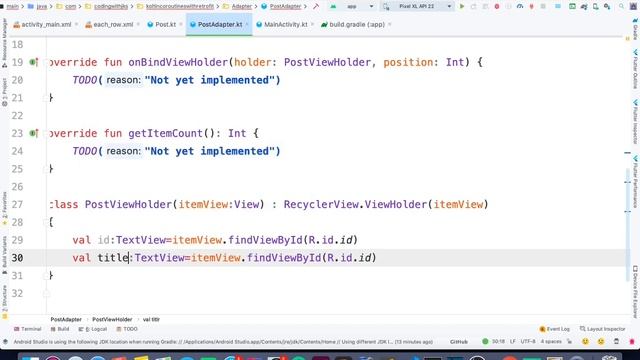The width and height of the screenshot is (640, 360).
Task: Open the Flutter Outline side panel
Action: coord(636,69)
